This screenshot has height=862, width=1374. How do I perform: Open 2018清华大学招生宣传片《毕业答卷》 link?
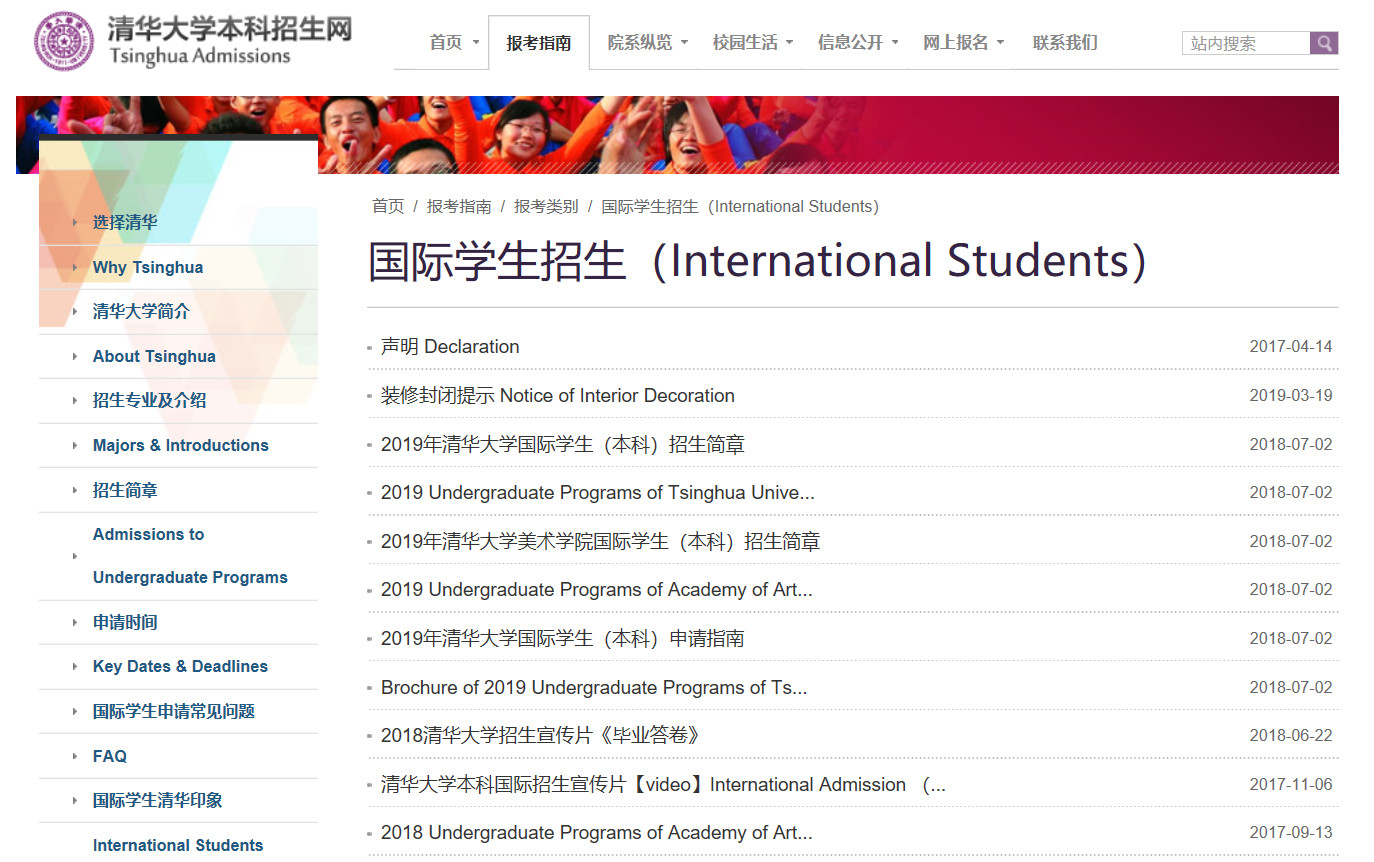pyautogui.click(x=540, y=736)
